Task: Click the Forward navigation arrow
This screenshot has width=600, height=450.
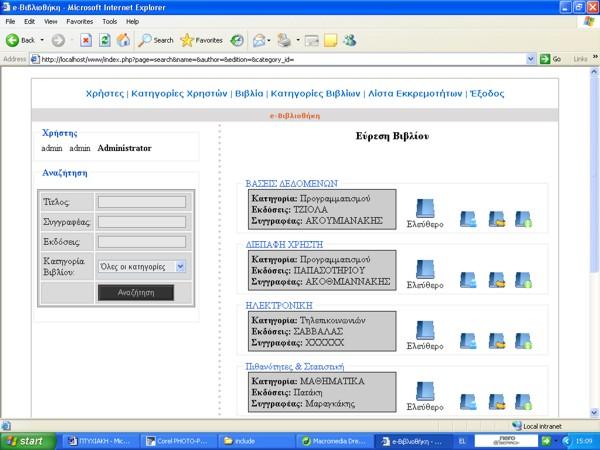Action: (x=58, y=40)
